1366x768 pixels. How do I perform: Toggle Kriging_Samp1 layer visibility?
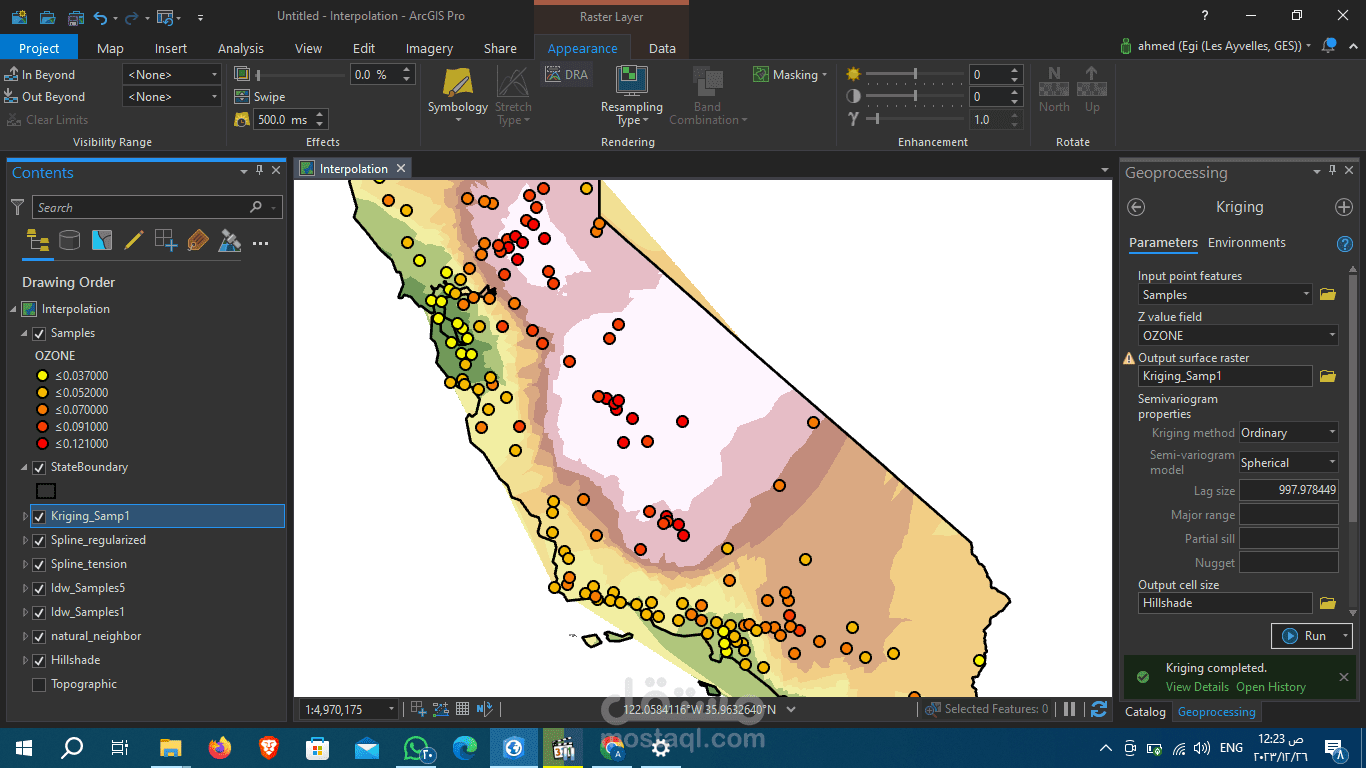click(x=39, y=516)
